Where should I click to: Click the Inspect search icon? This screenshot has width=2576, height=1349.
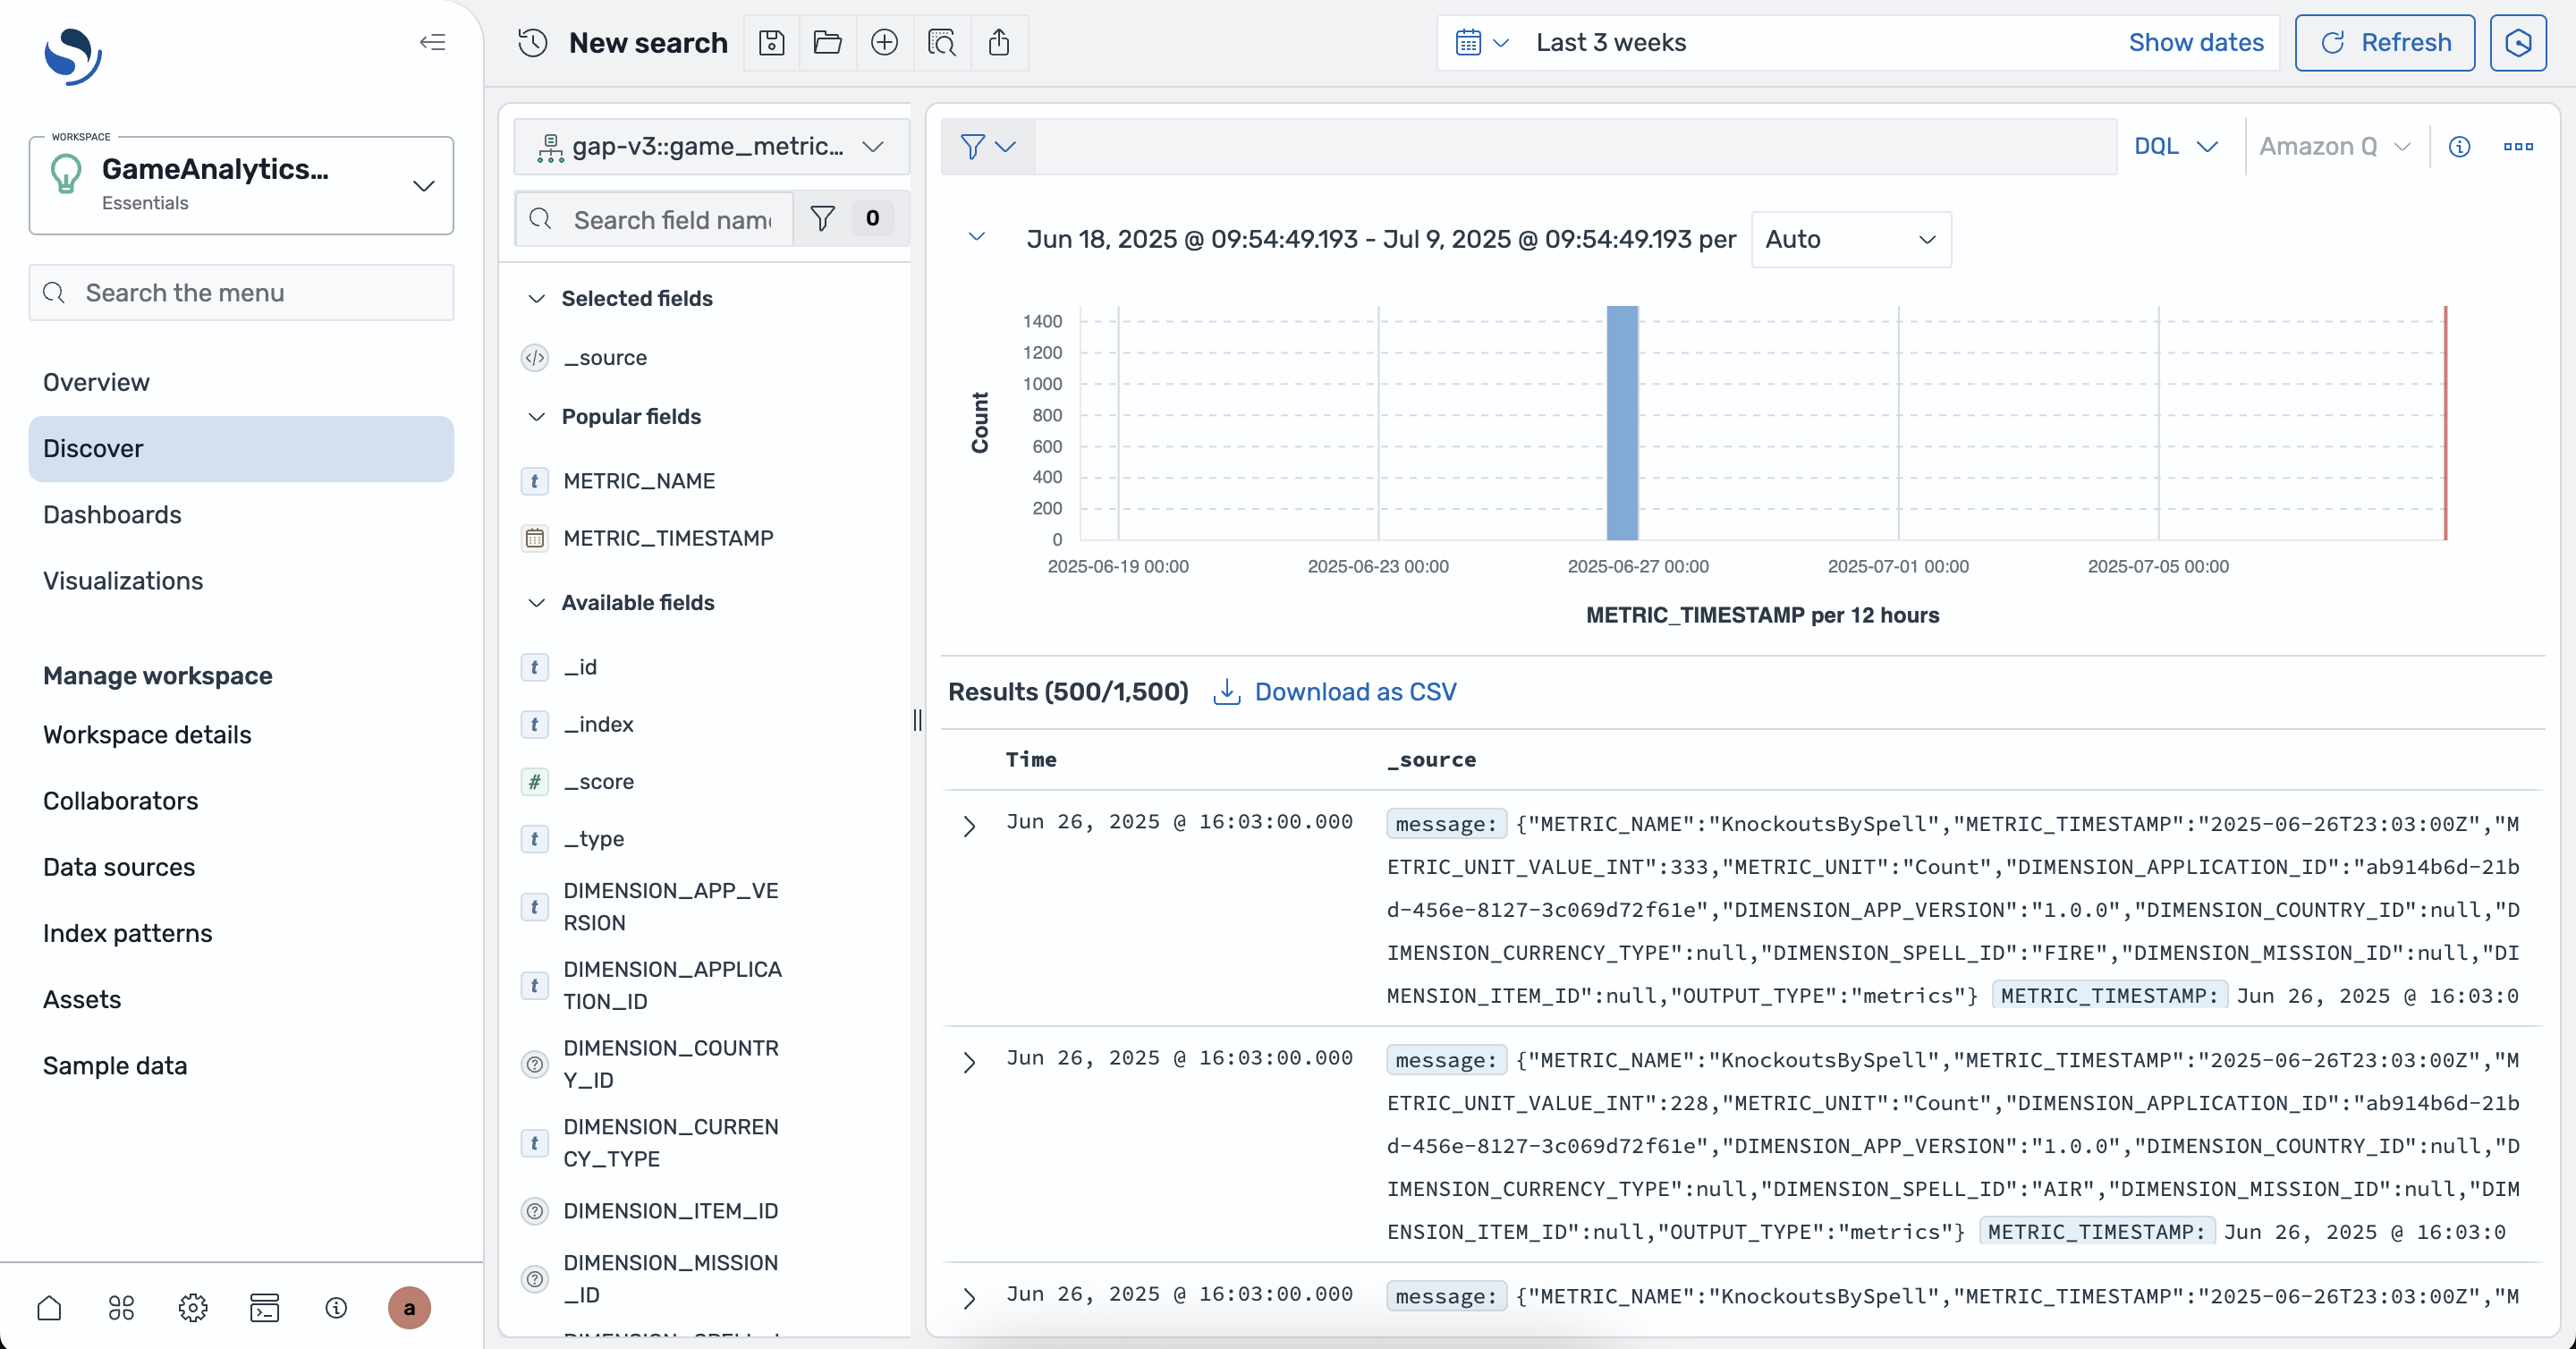point(942,42)
